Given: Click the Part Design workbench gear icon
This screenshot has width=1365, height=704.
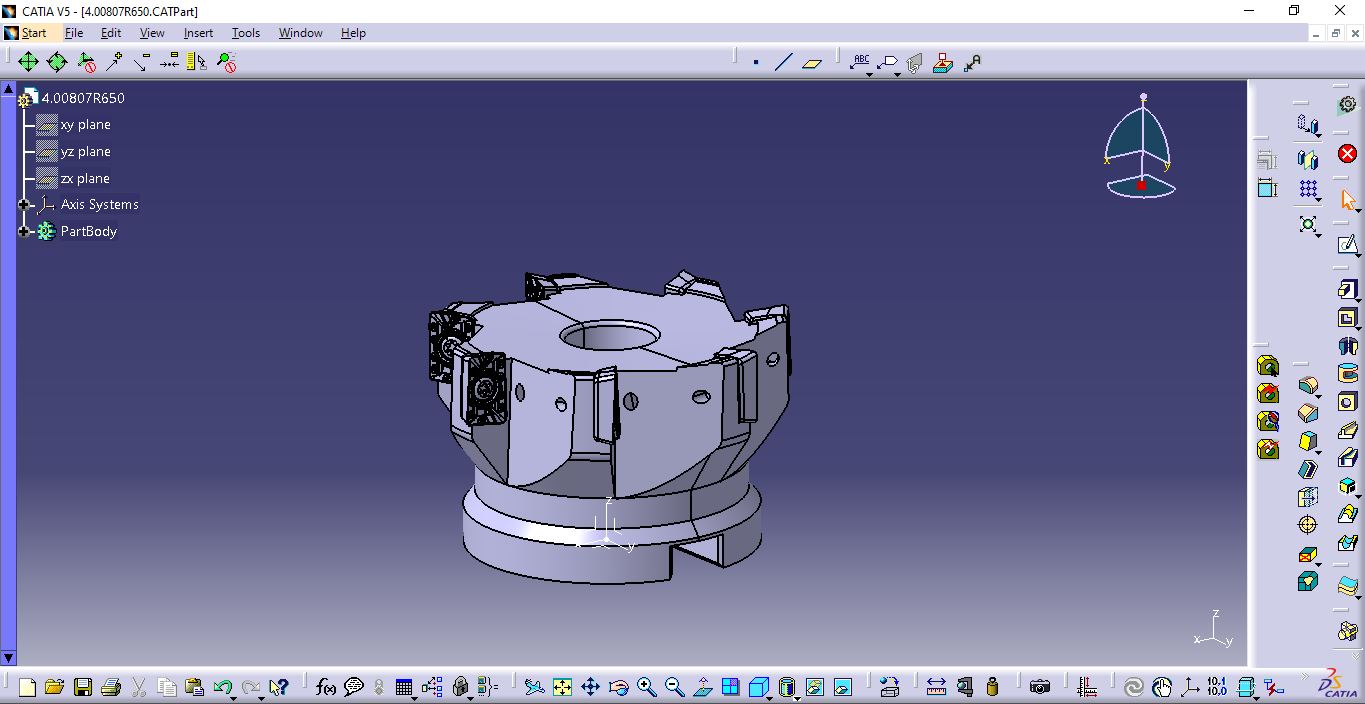Looking at the screenshot, I should pyautogui.click(x=1348, y=104).
